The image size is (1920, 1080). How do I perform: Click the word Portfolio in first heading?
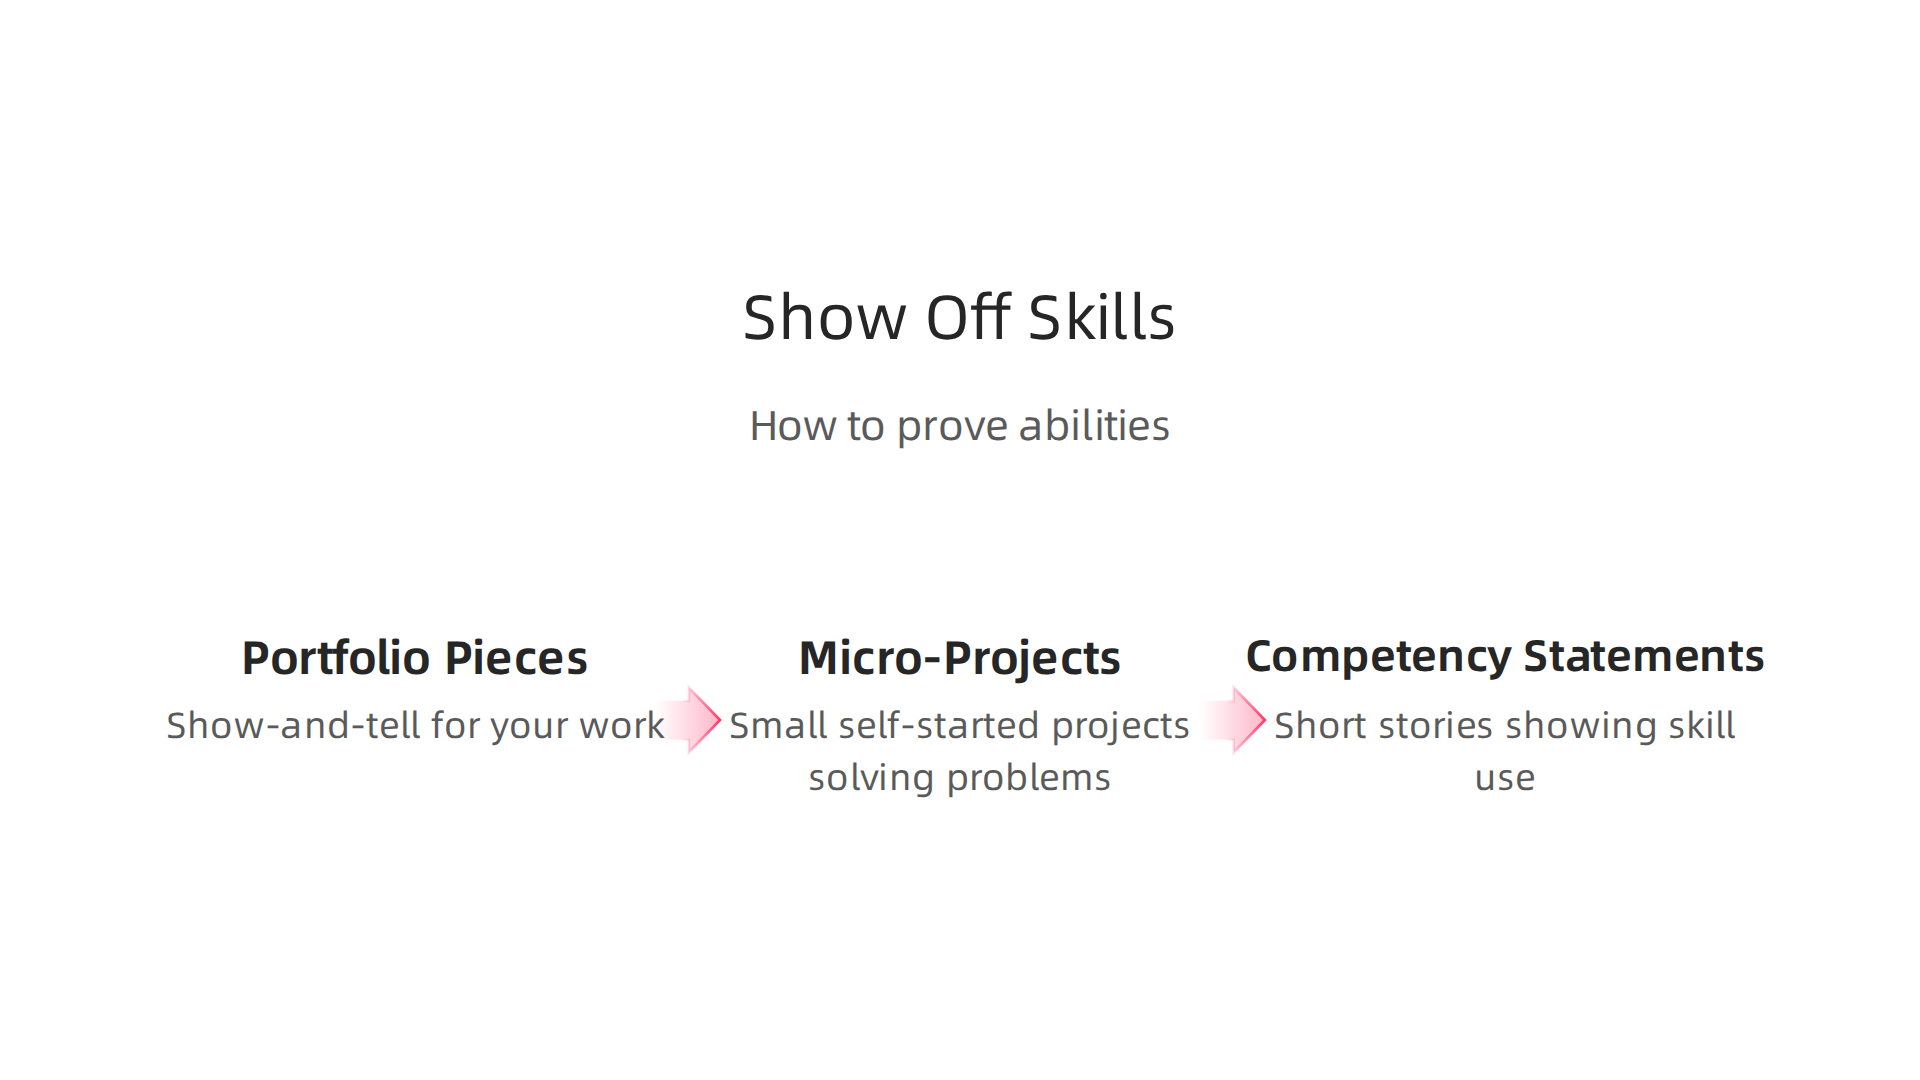point(336,658)
